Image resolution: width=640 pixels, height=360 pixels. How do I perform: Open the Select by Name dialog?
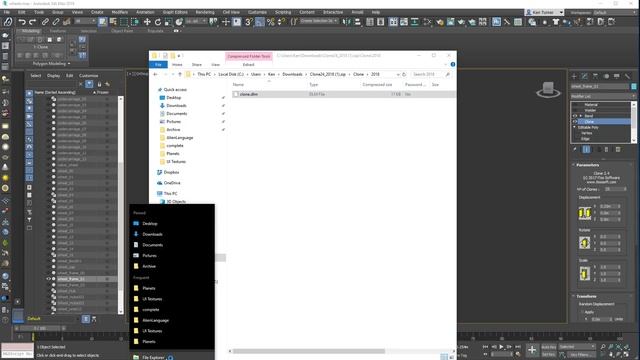(113, 22)
